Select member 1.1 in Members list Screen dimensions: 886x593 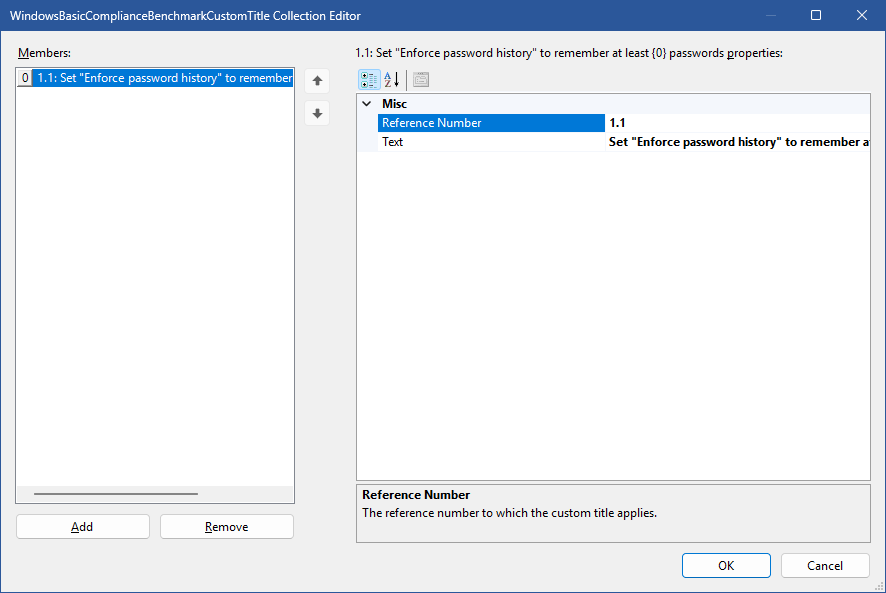click(x=164, y=78)
